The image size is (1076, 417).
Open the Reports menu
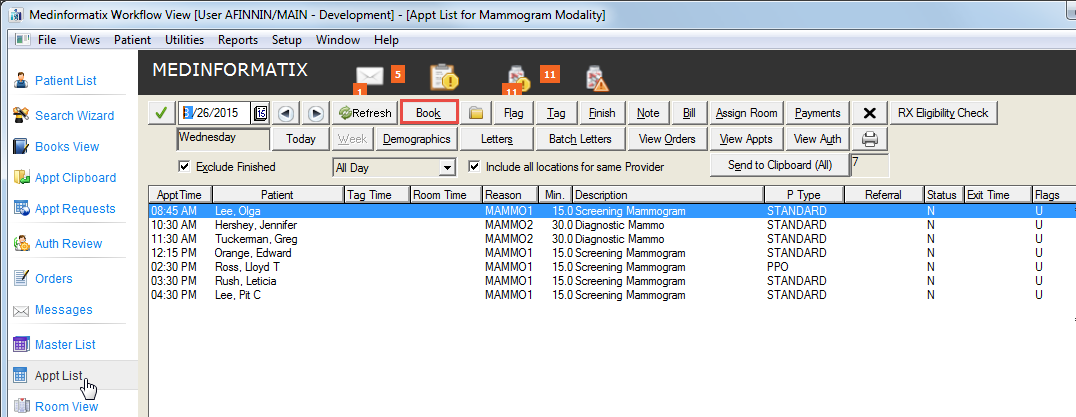pos(238,40)
